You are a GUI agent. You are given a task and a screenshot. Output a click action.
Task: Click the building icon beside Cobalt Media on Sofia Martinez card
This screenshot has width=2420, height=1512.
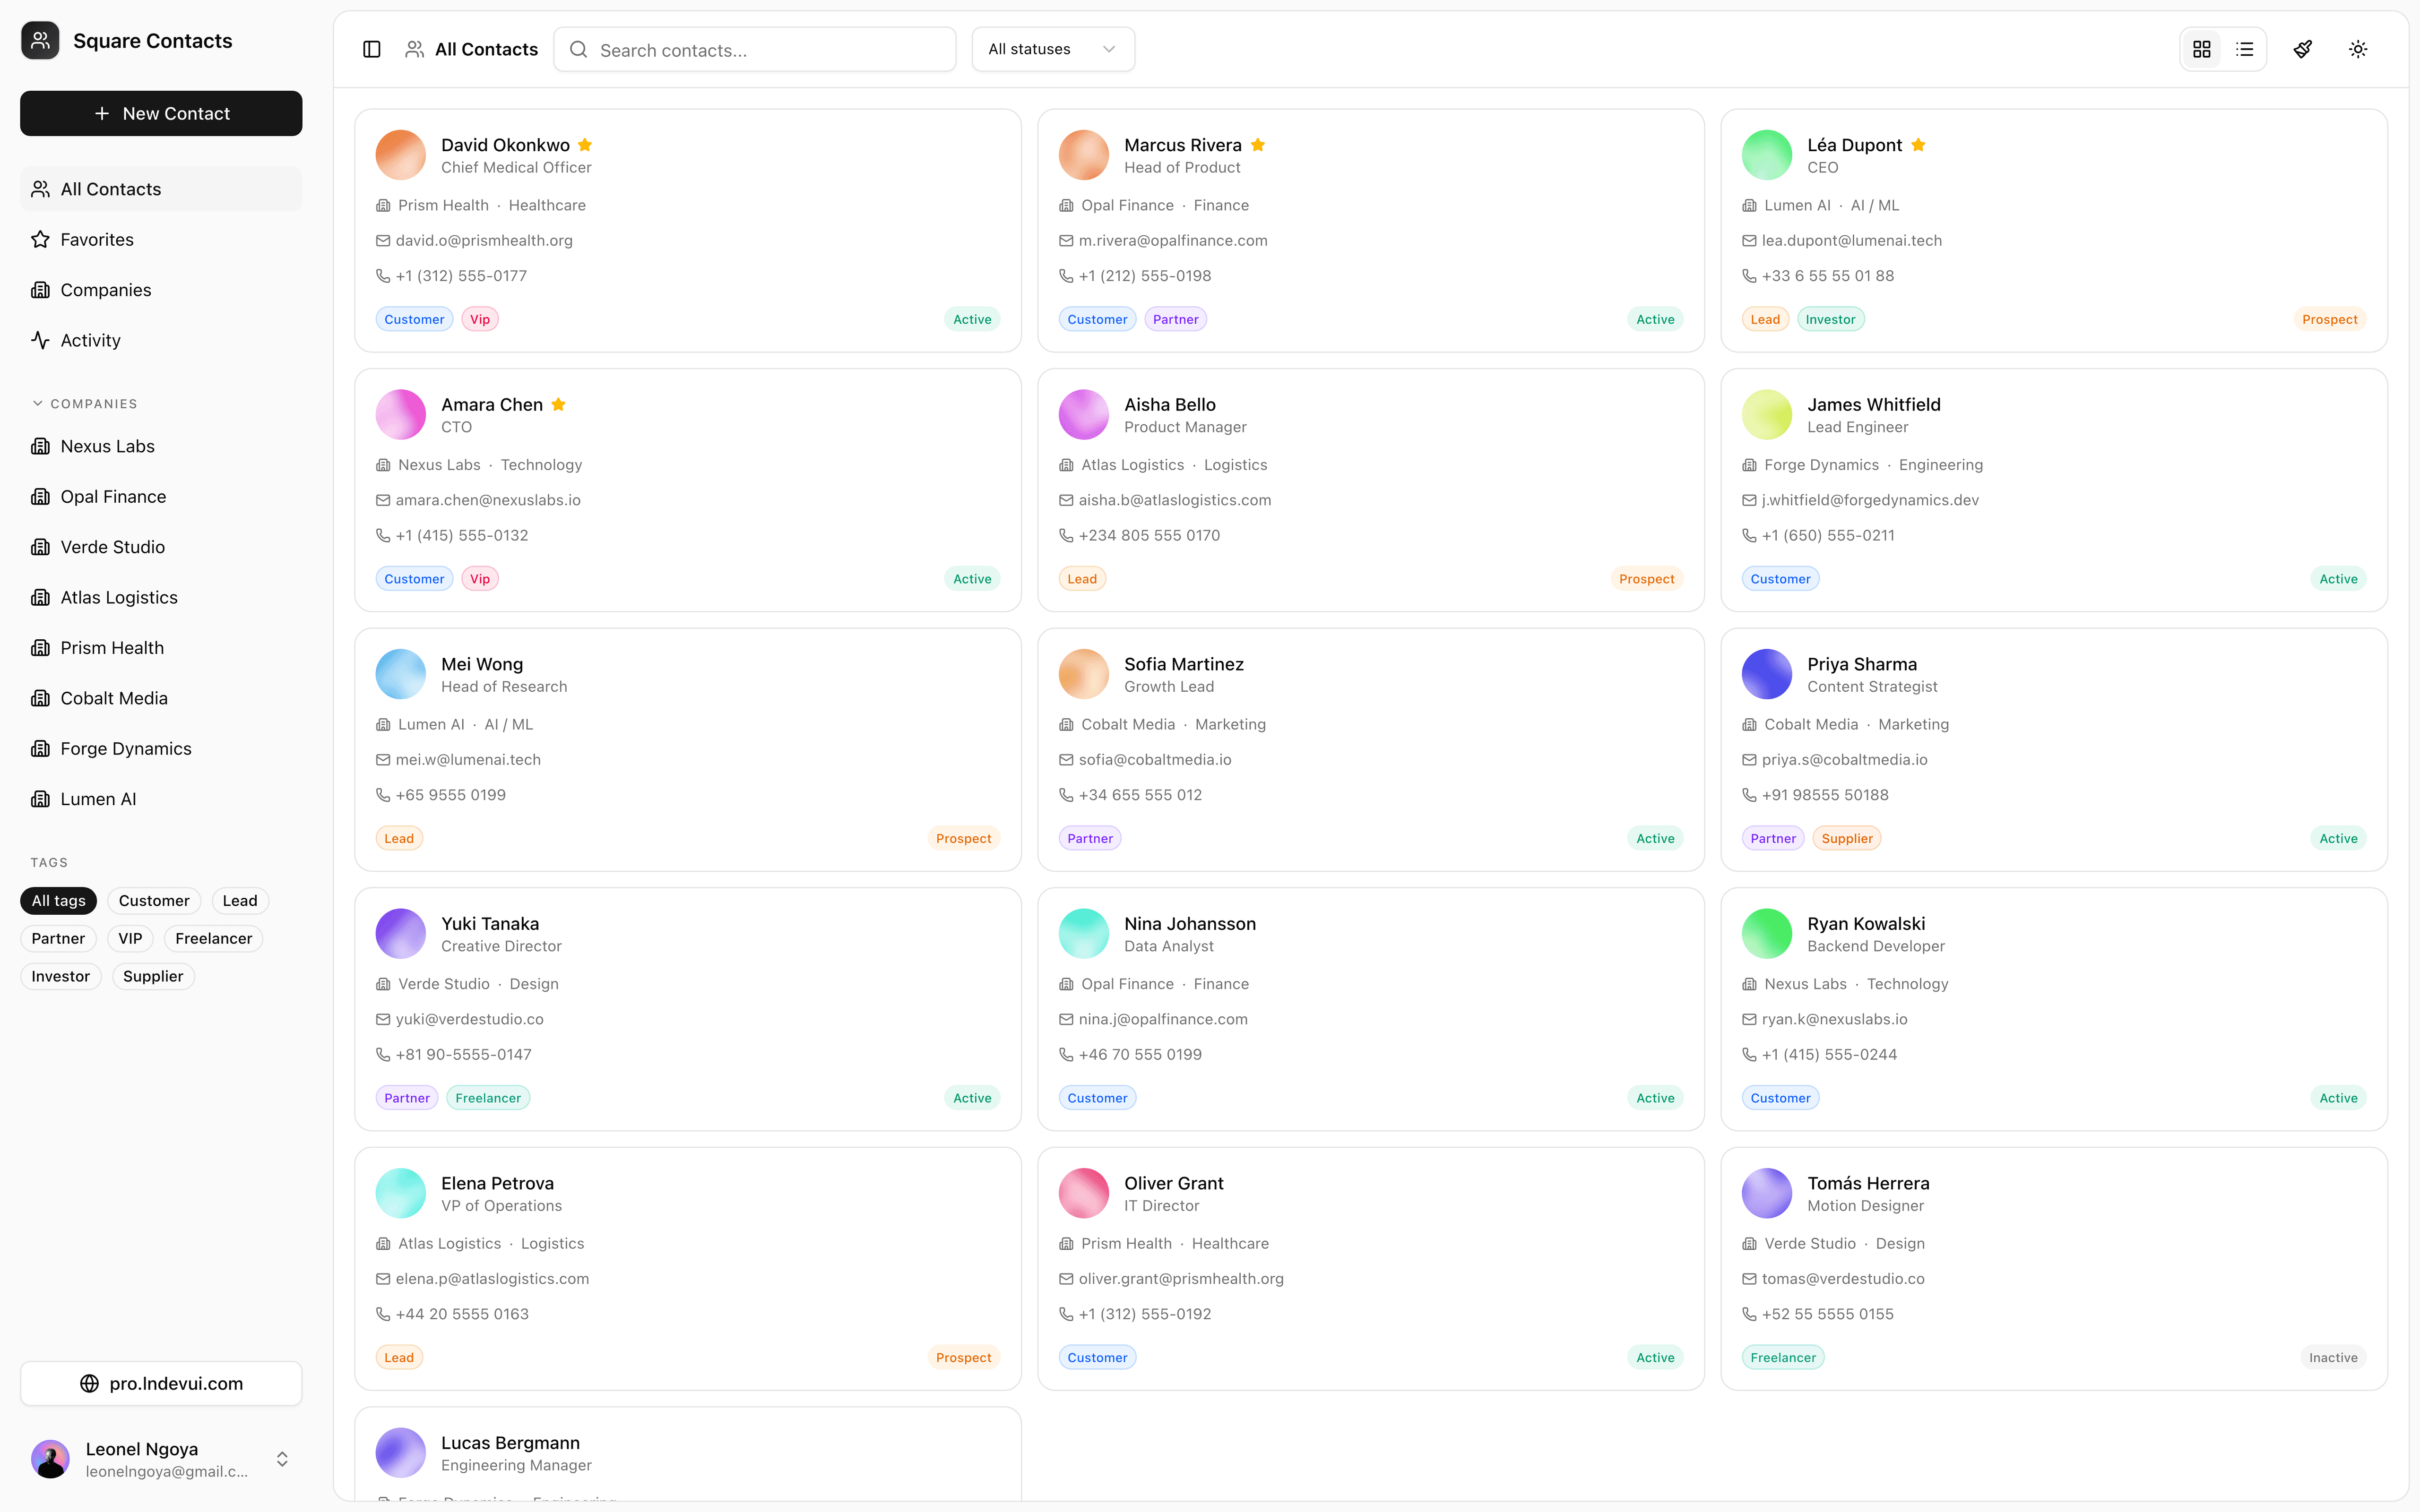[x=1066, y=724]
